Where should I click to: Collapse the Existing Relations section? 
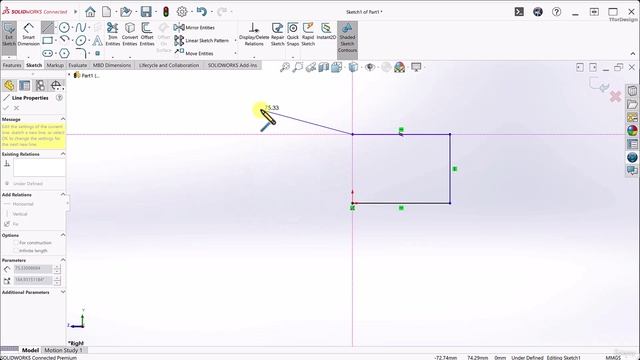point(63,154)
